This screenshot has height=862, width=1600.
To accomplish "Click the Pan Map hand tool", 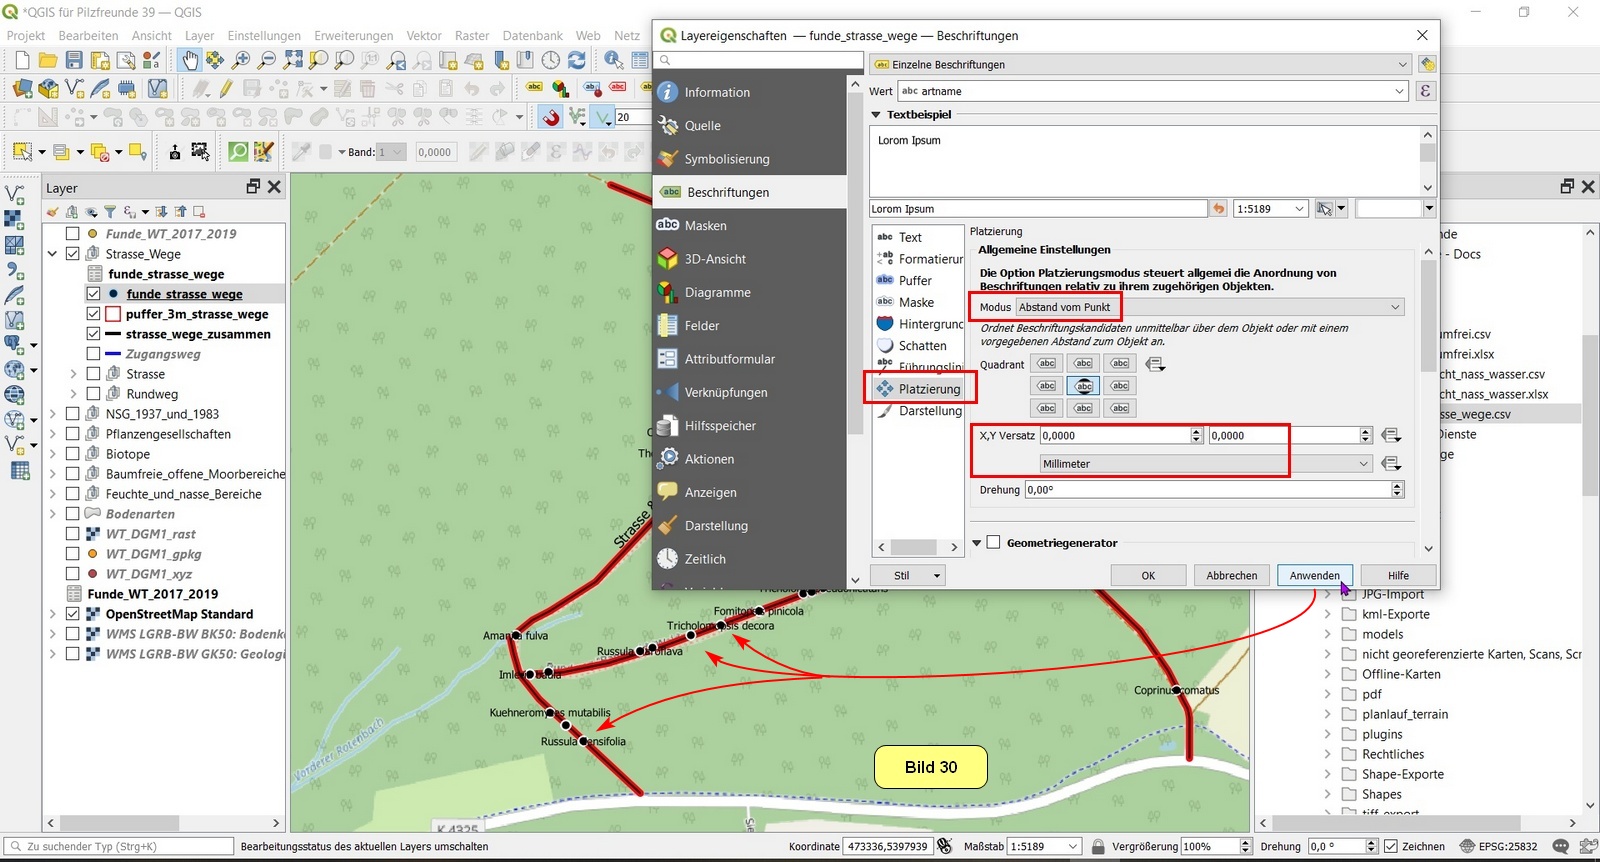I will click(x=189, y=60).
